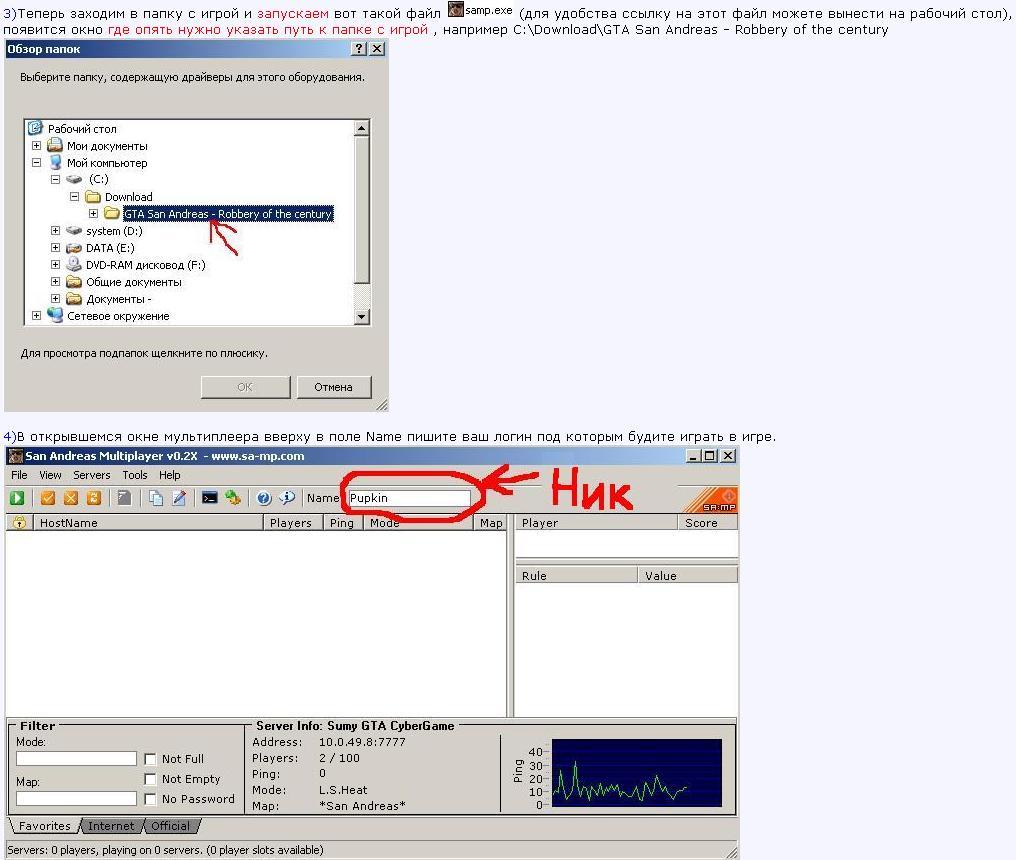Click the Name field containing Pupkin
Image resolution: width=1016 pixels, height=860 pixels.
(408, 498)
